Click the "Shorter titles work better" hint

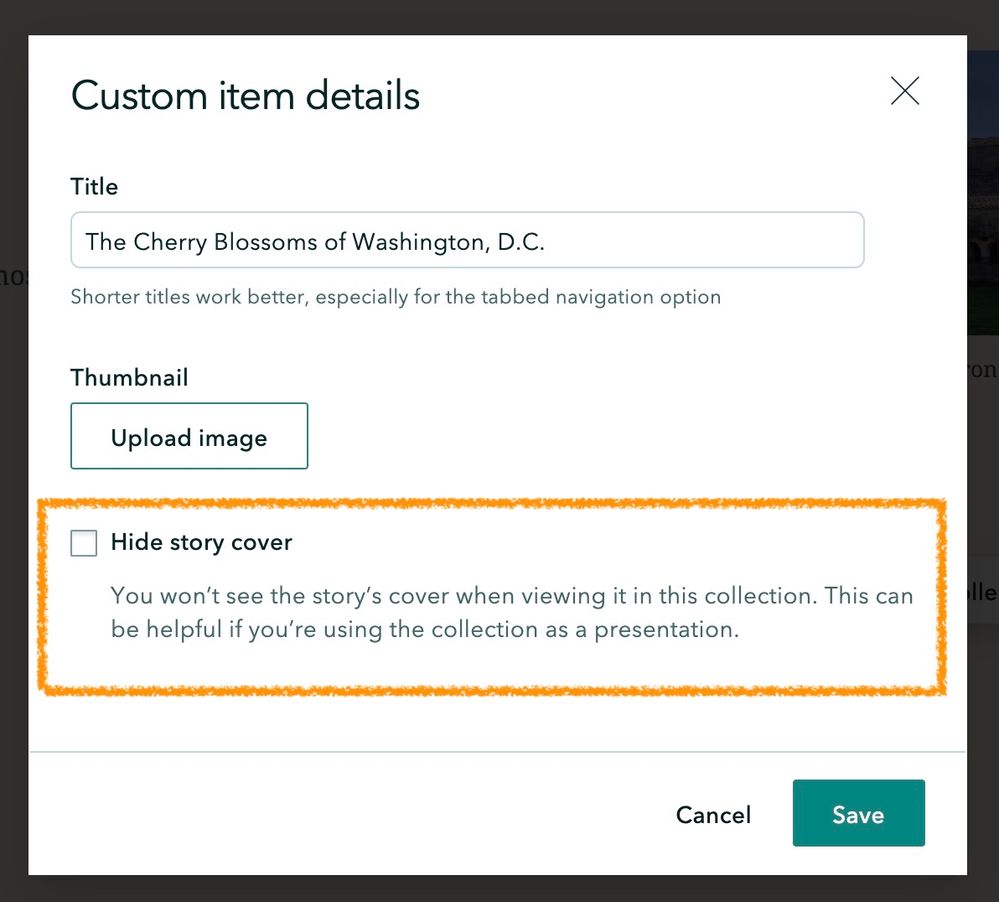395,297
